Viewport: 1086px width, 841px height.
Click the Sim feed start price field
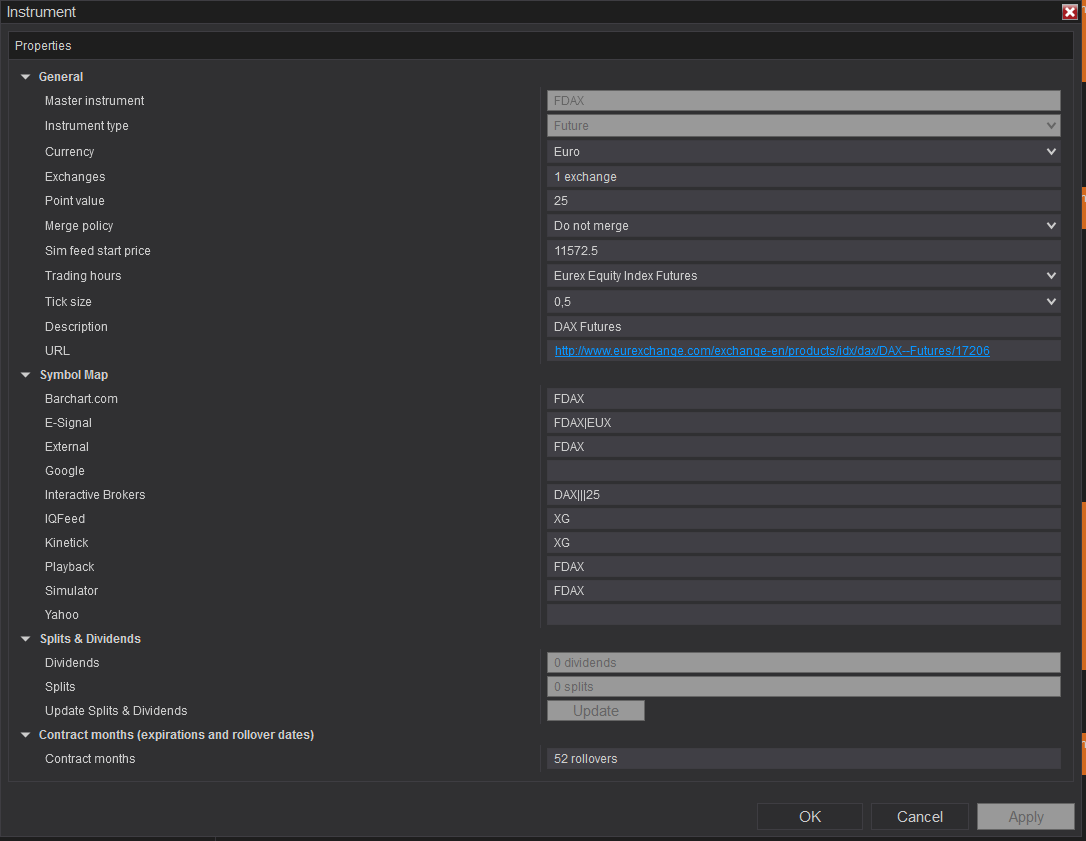[x=803, y=251]
